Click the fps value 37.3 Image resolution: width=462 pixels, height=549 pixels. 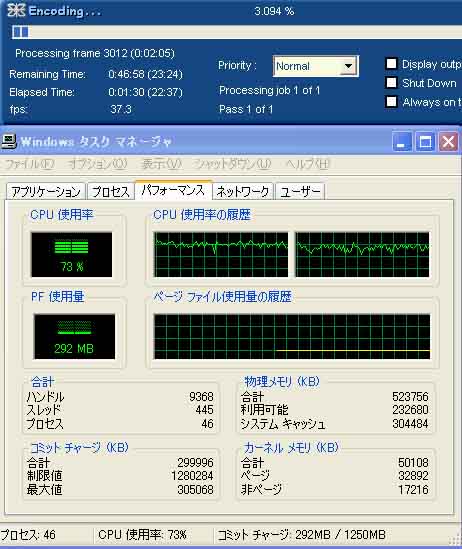pyautogui.click(x=121, y=109)
